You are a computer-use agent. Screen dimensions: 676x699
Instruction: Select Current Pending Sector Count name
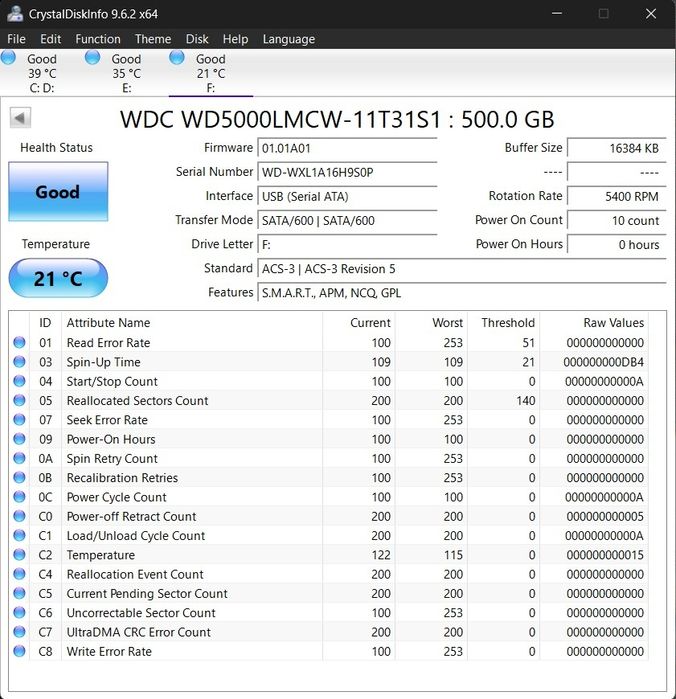(147, 594)
